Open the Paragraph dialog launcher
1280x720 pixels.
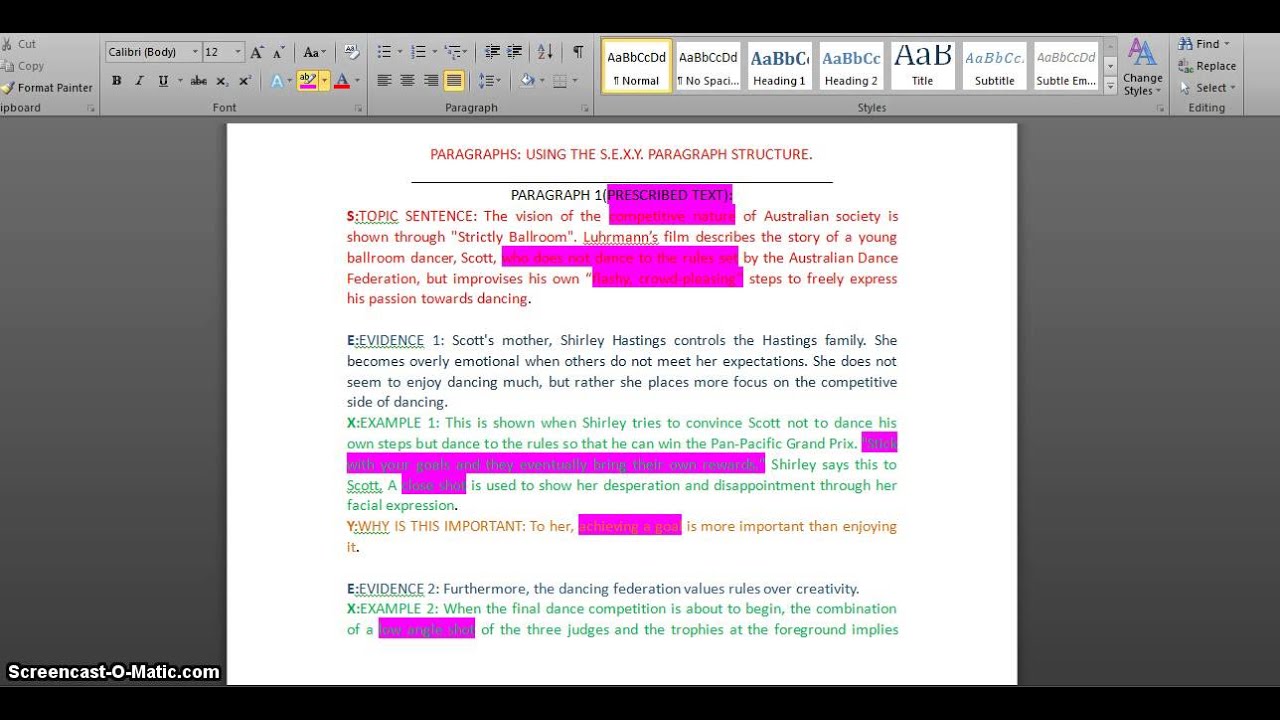coord(585,108)
